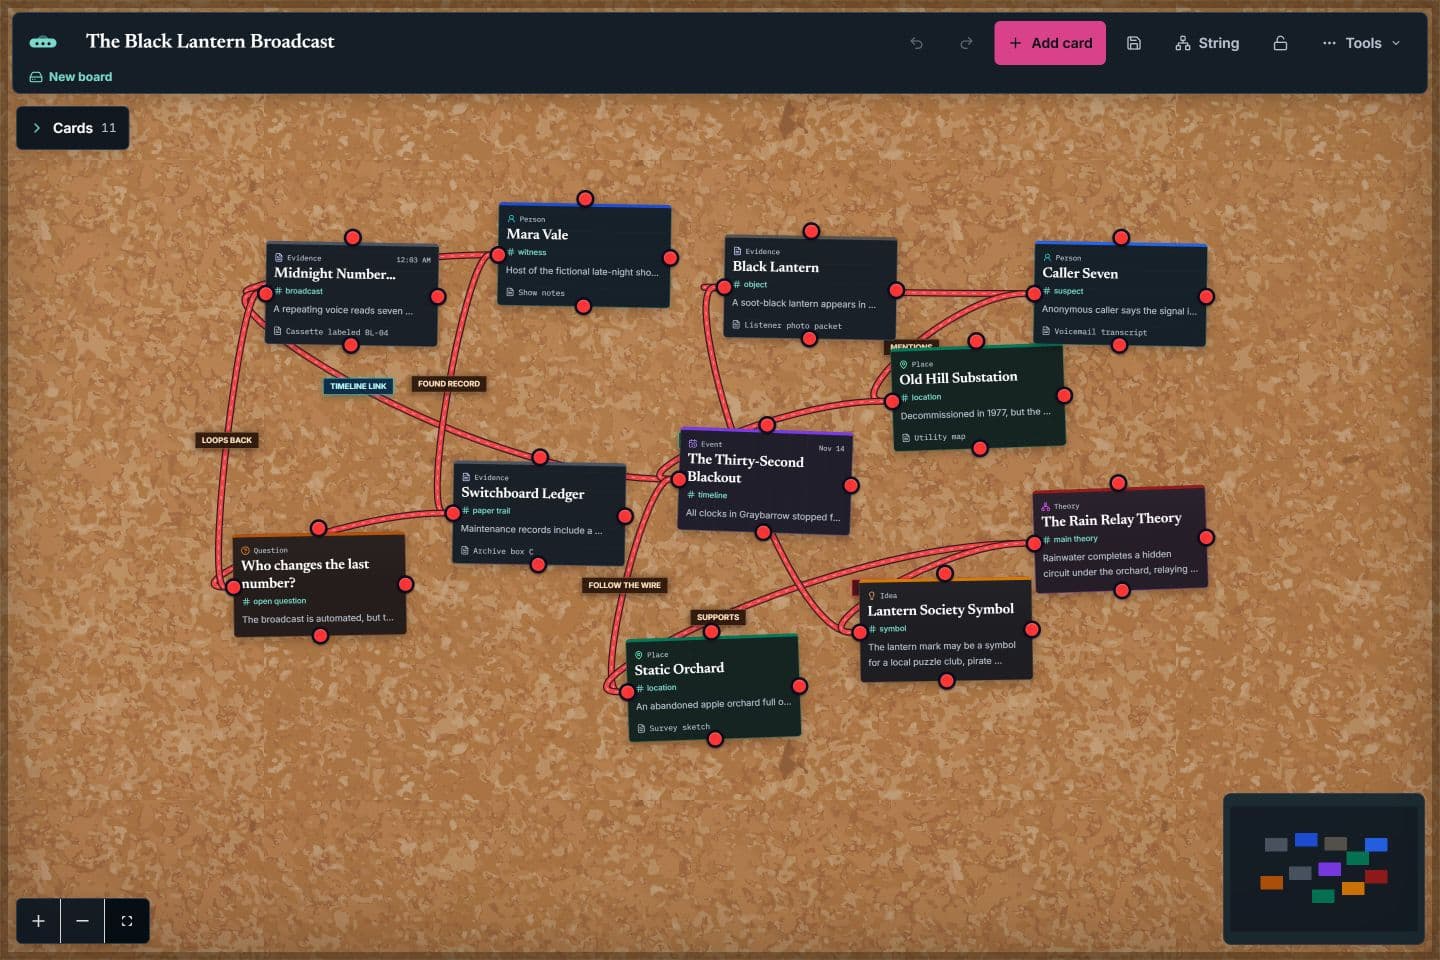
Task: Activate the String connection tool
Action: pos(1207,43)
